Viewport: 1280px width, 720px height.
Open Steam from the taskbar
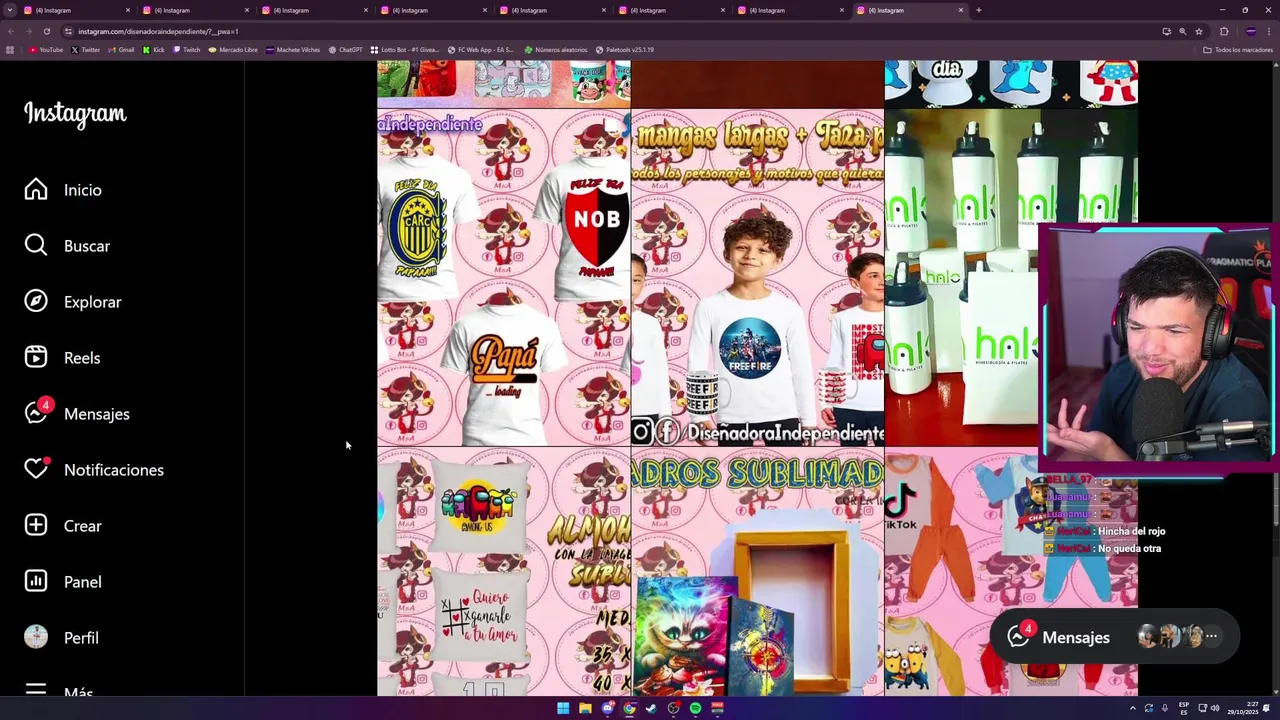(x=651, y=708)
